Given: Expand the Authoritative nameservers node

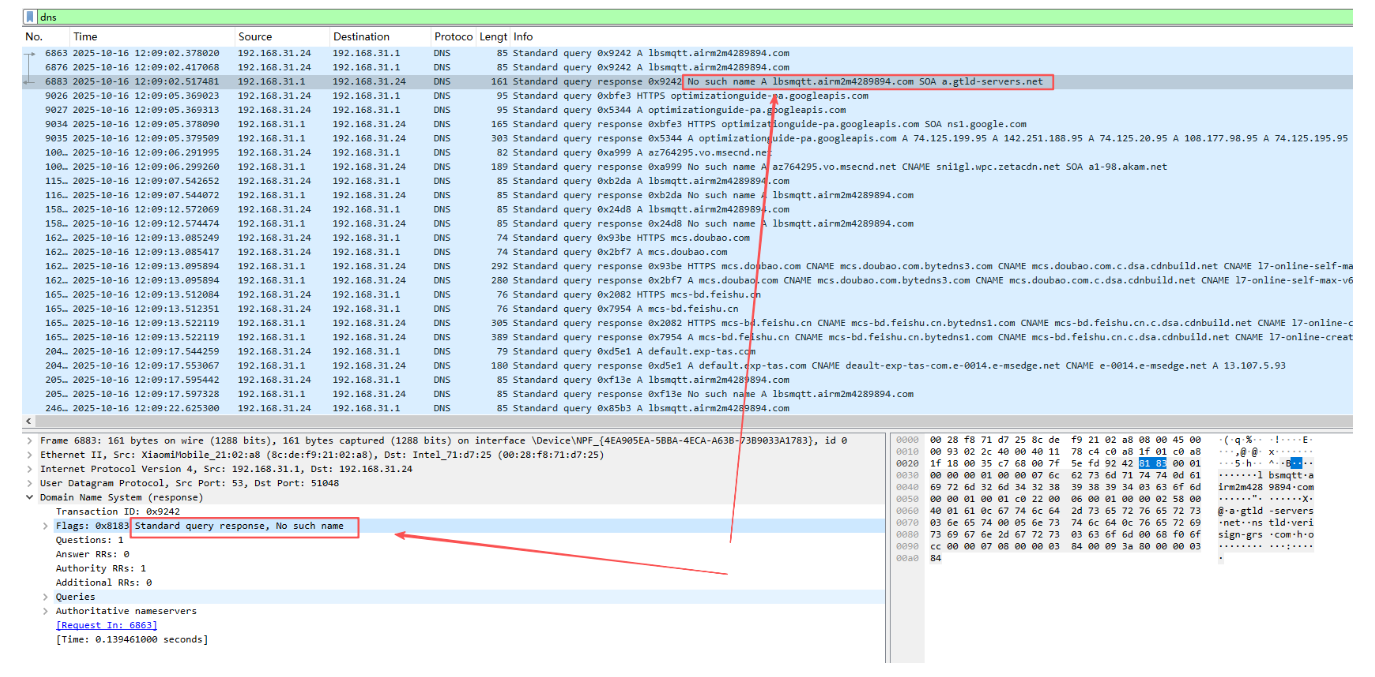Looking at the screenshot, I should pyautogui.click(x=45, y=611).
